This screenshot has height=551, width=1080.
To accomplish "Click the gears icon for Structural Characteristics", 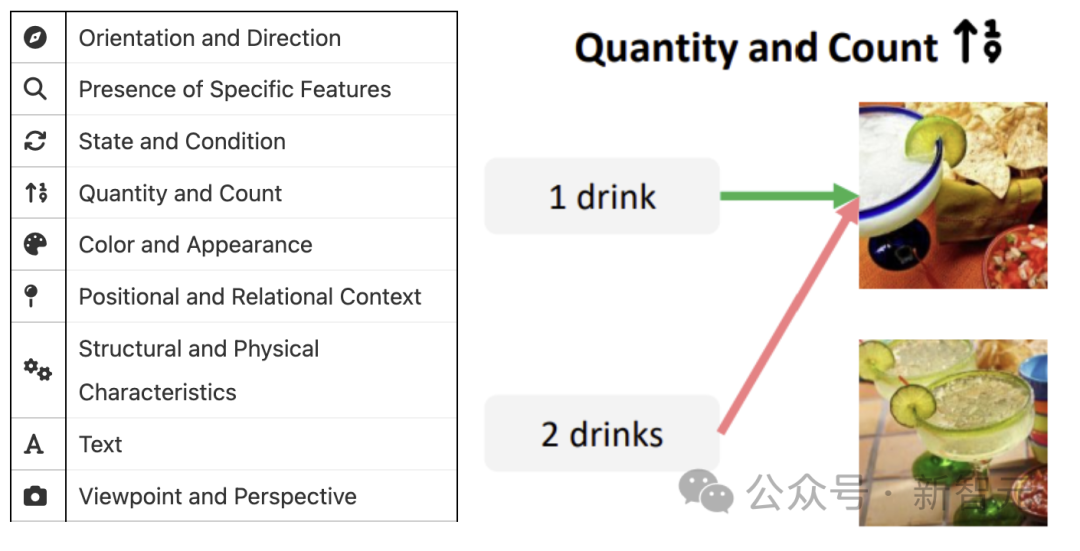I will (37, 370).
